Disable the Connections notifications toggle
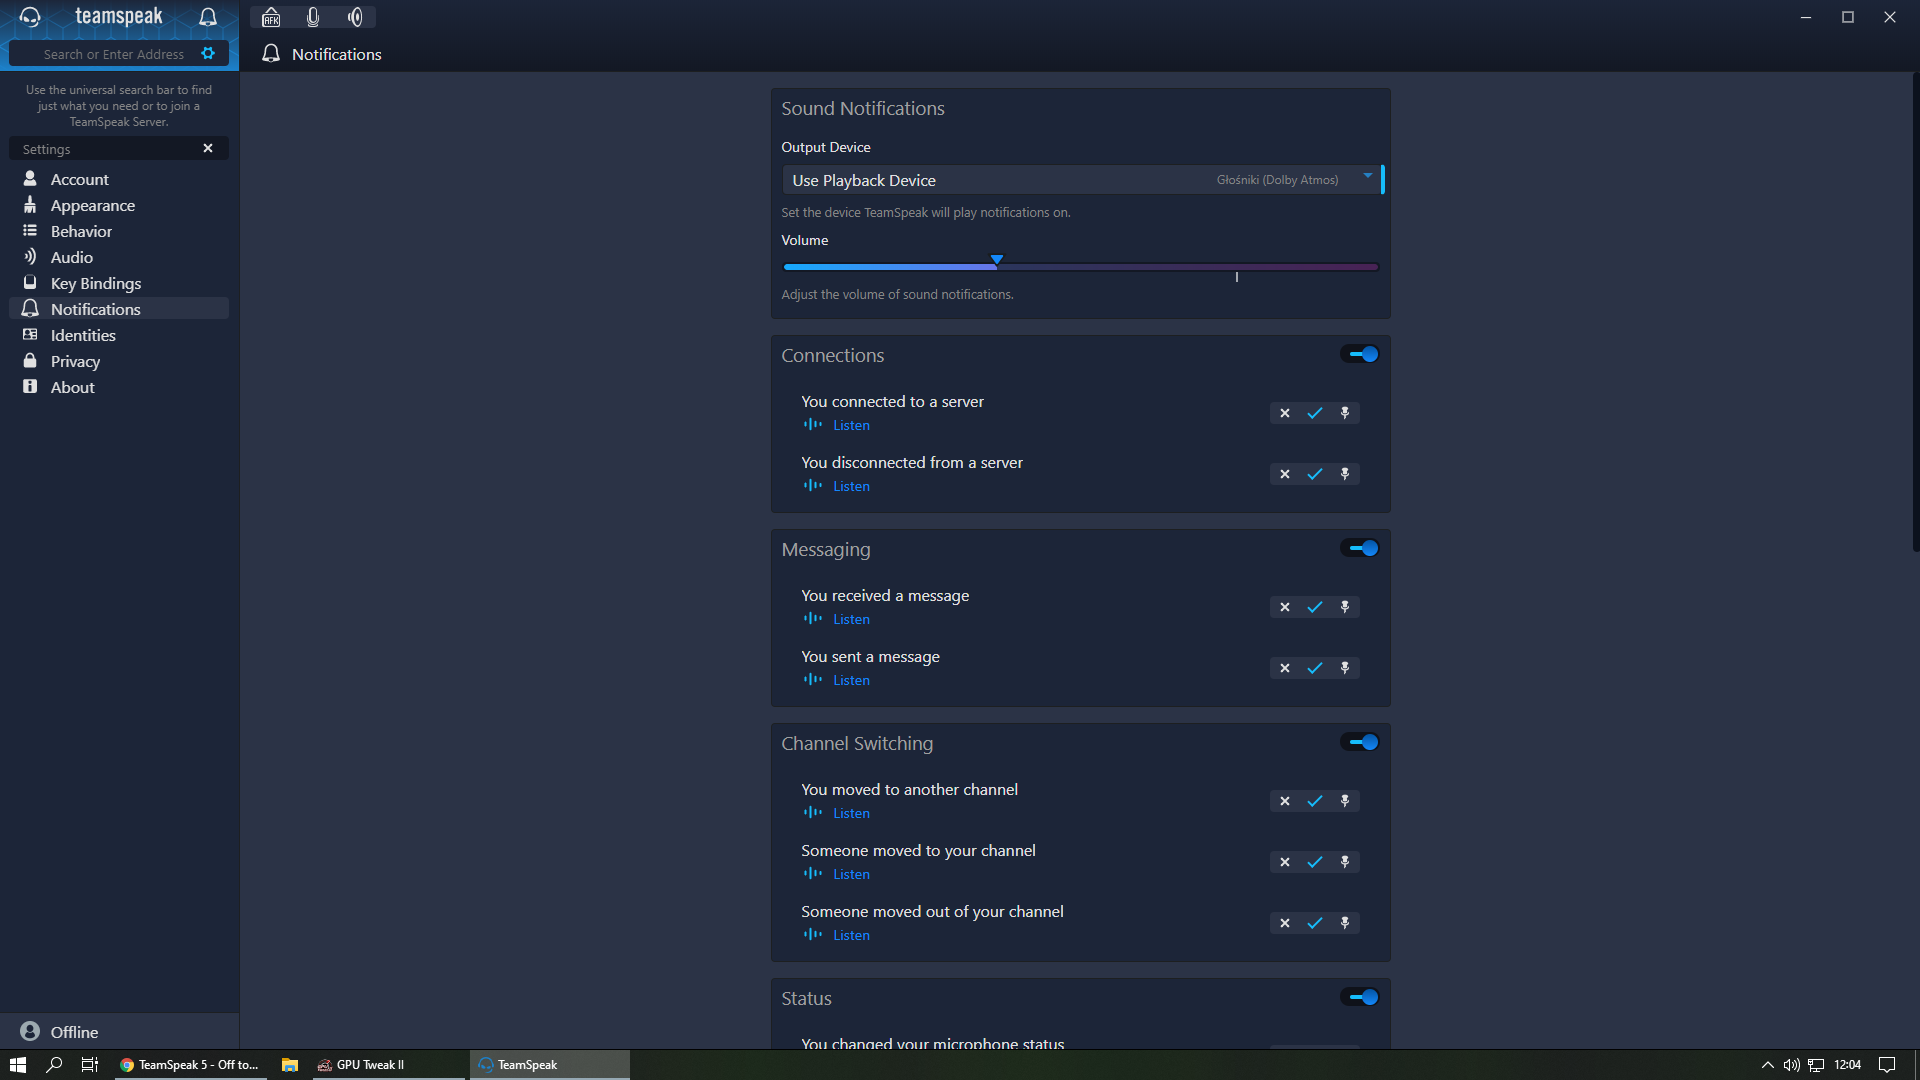 [1360, 354]
